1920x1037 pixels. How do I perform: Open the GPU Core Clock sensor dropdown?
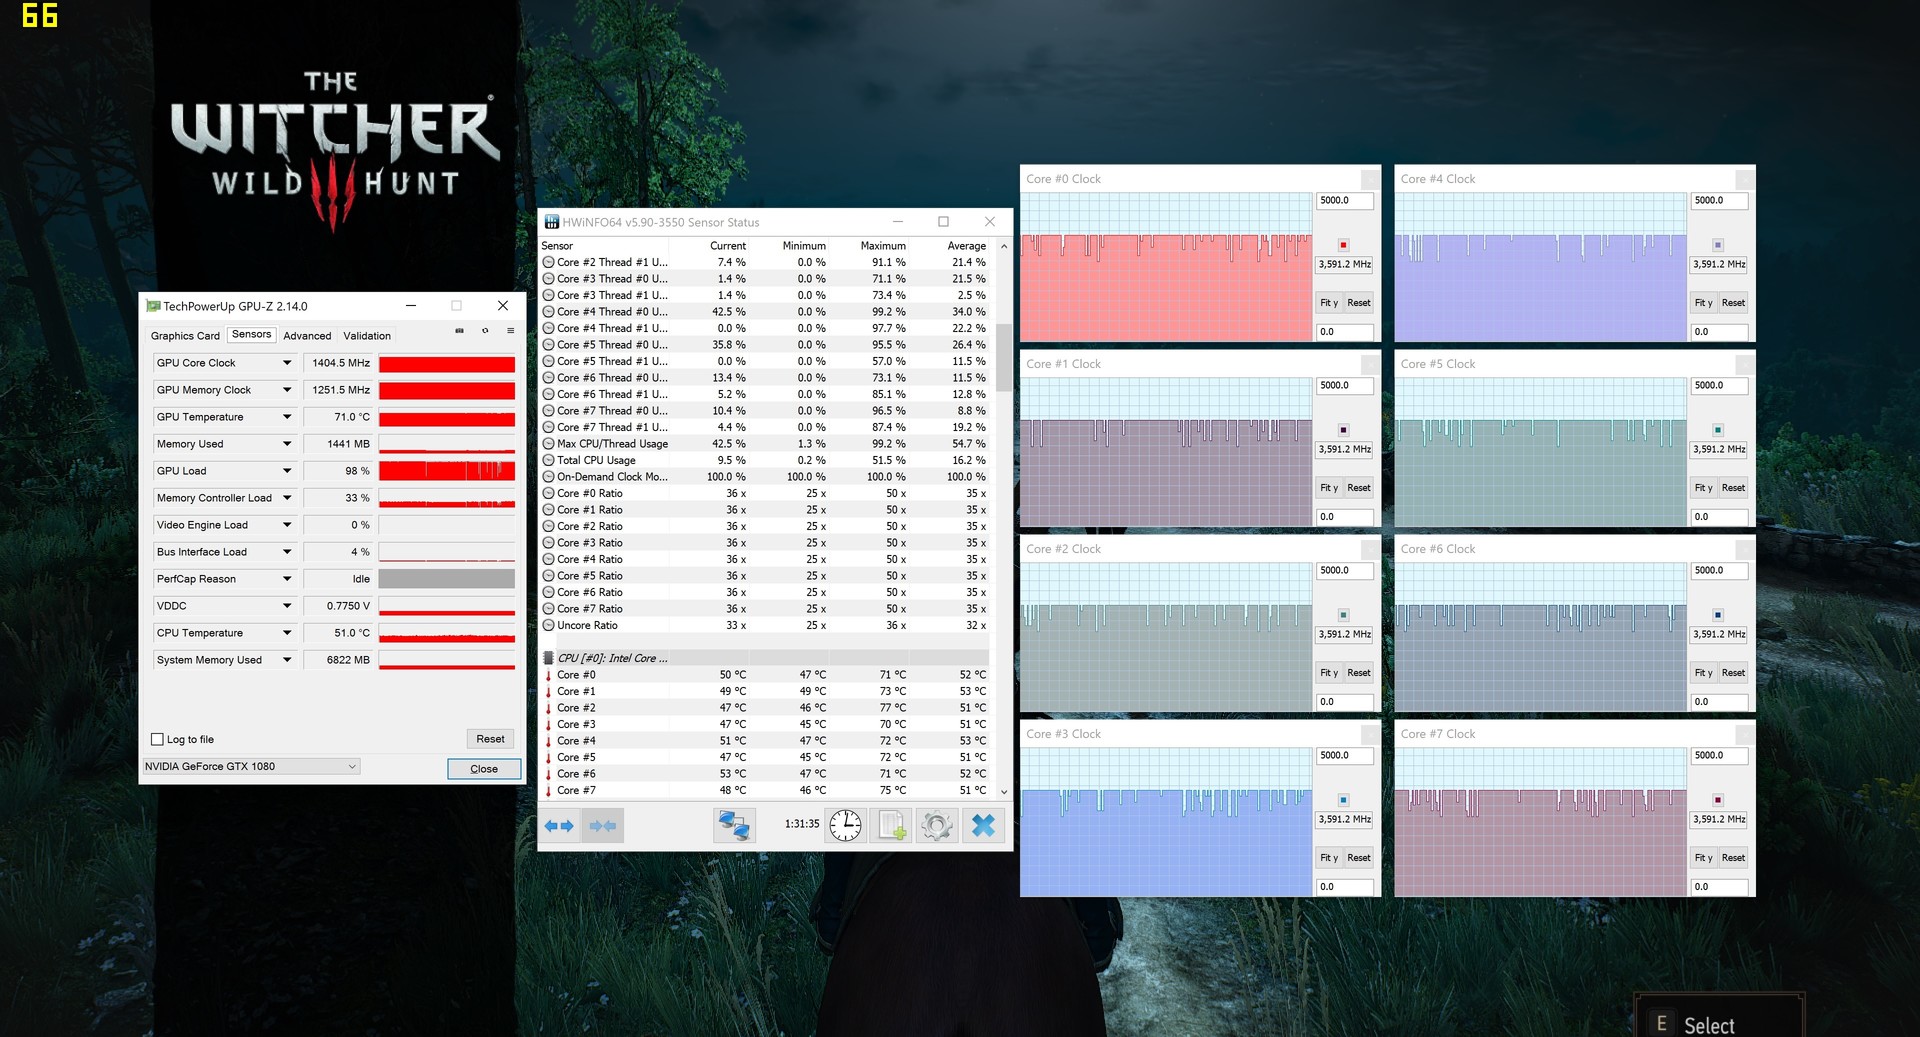coord(287,363)
